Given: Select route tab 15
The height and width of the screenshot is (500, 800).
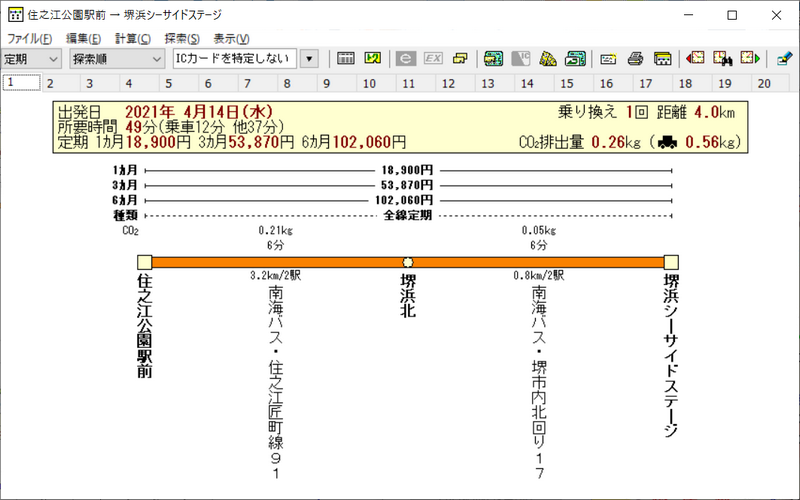Looking at the screenshot, I should coord(574,83).
